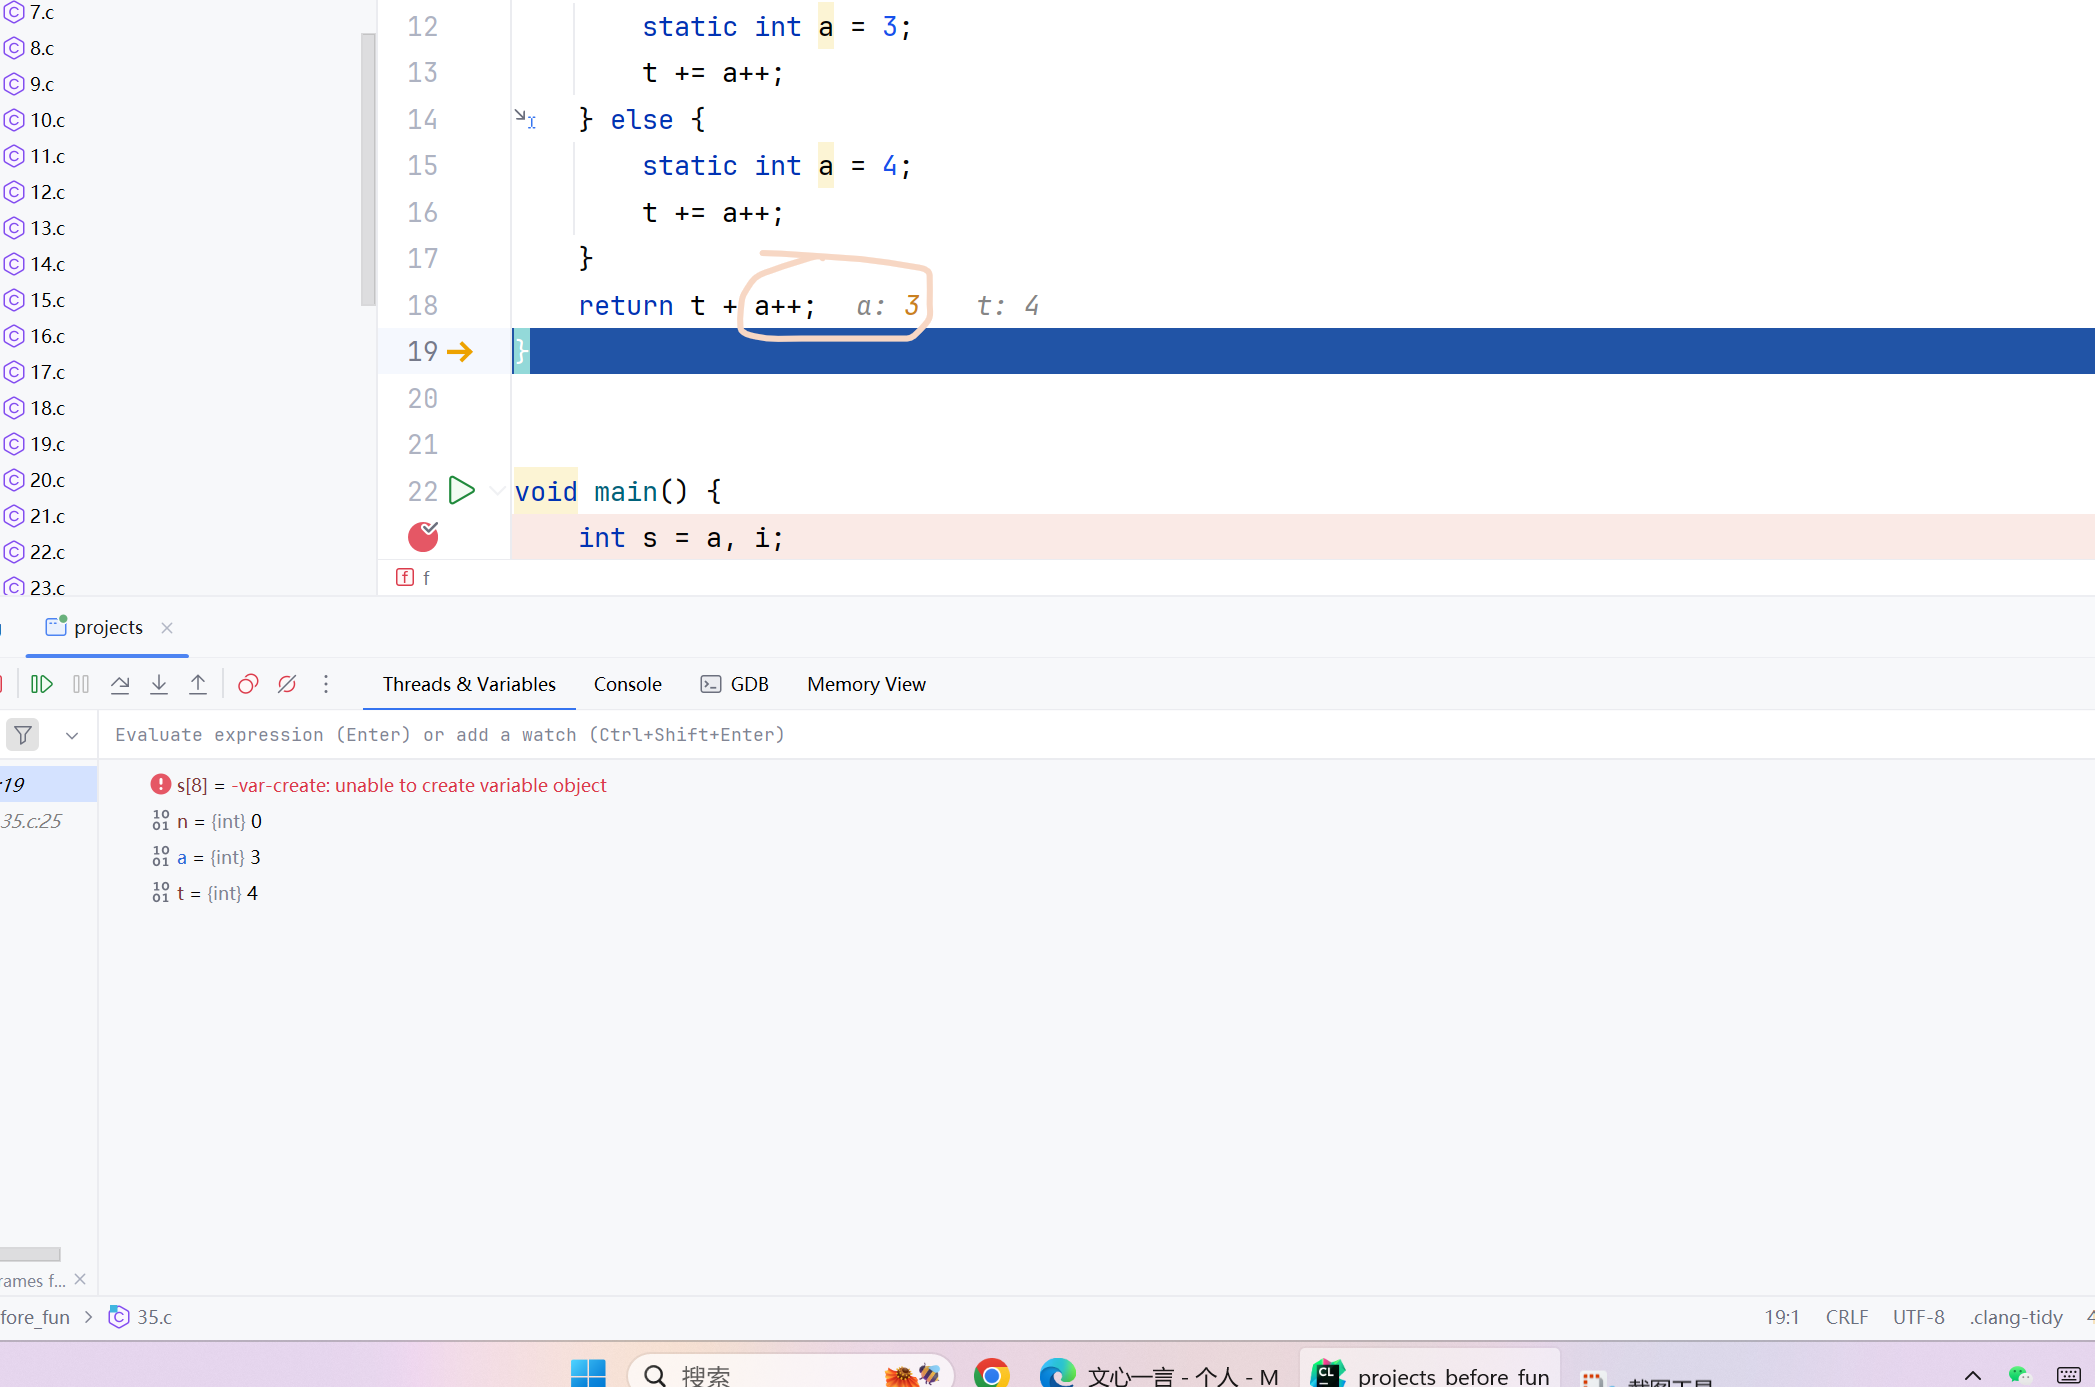Close the projects debug session tab
Image resolution: width=2095 pixels, height=1387 pixels.
coord(167,628)
